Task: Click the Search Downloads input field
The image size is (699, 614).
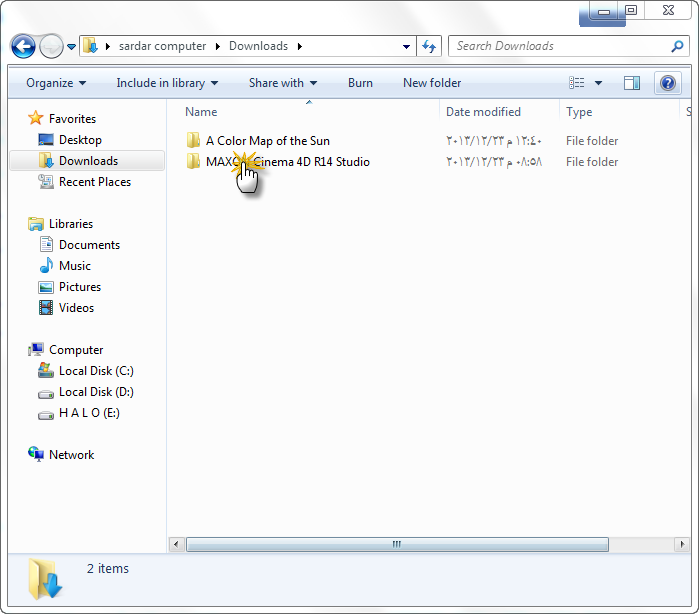Action: tap(560, 46)
